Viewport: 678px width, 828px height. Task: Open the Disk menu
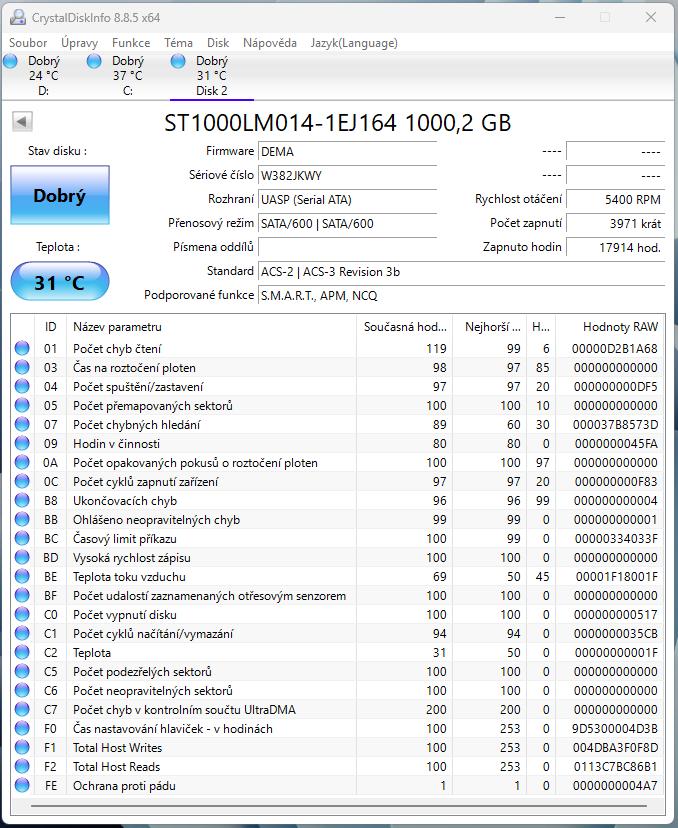point(218,43)
